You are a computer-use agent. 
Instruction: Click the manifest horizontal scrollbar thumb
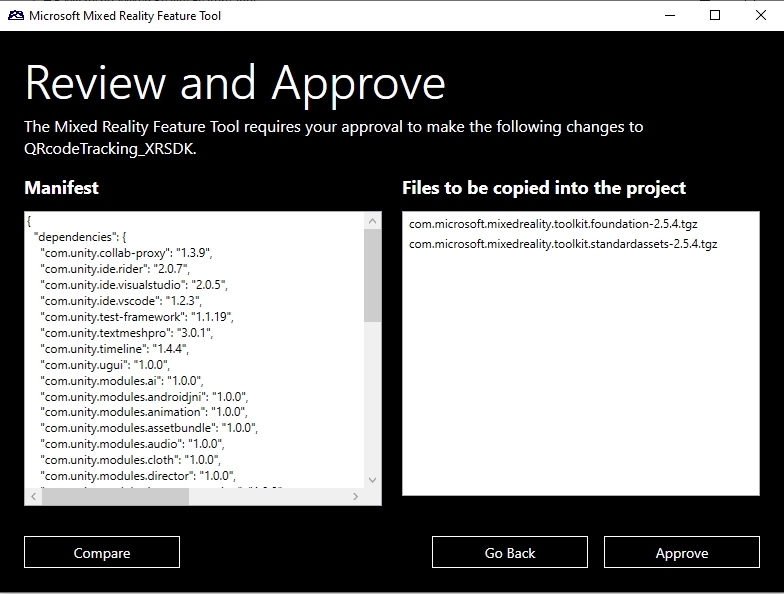116,496
